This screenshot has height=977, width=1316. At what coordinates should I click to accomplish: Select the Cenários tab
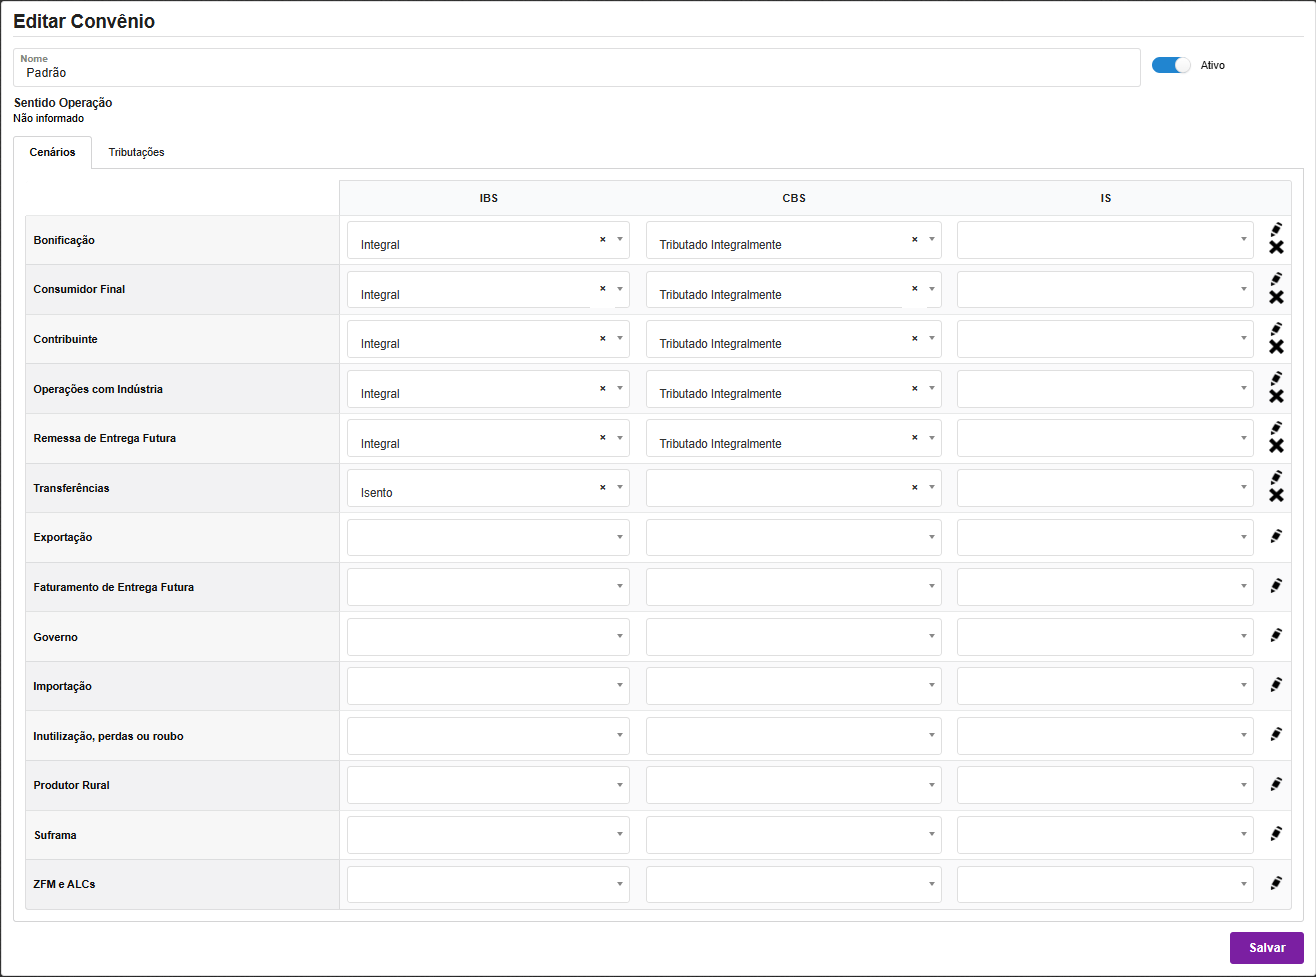(52, 152)
